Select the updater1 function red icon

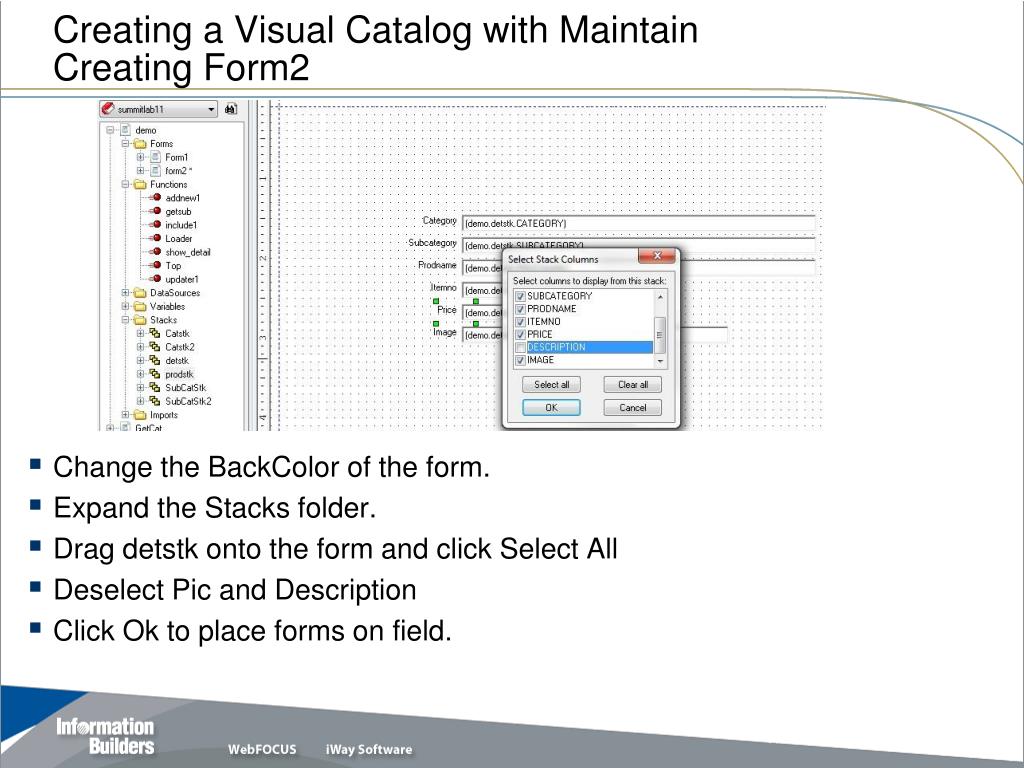156,279
